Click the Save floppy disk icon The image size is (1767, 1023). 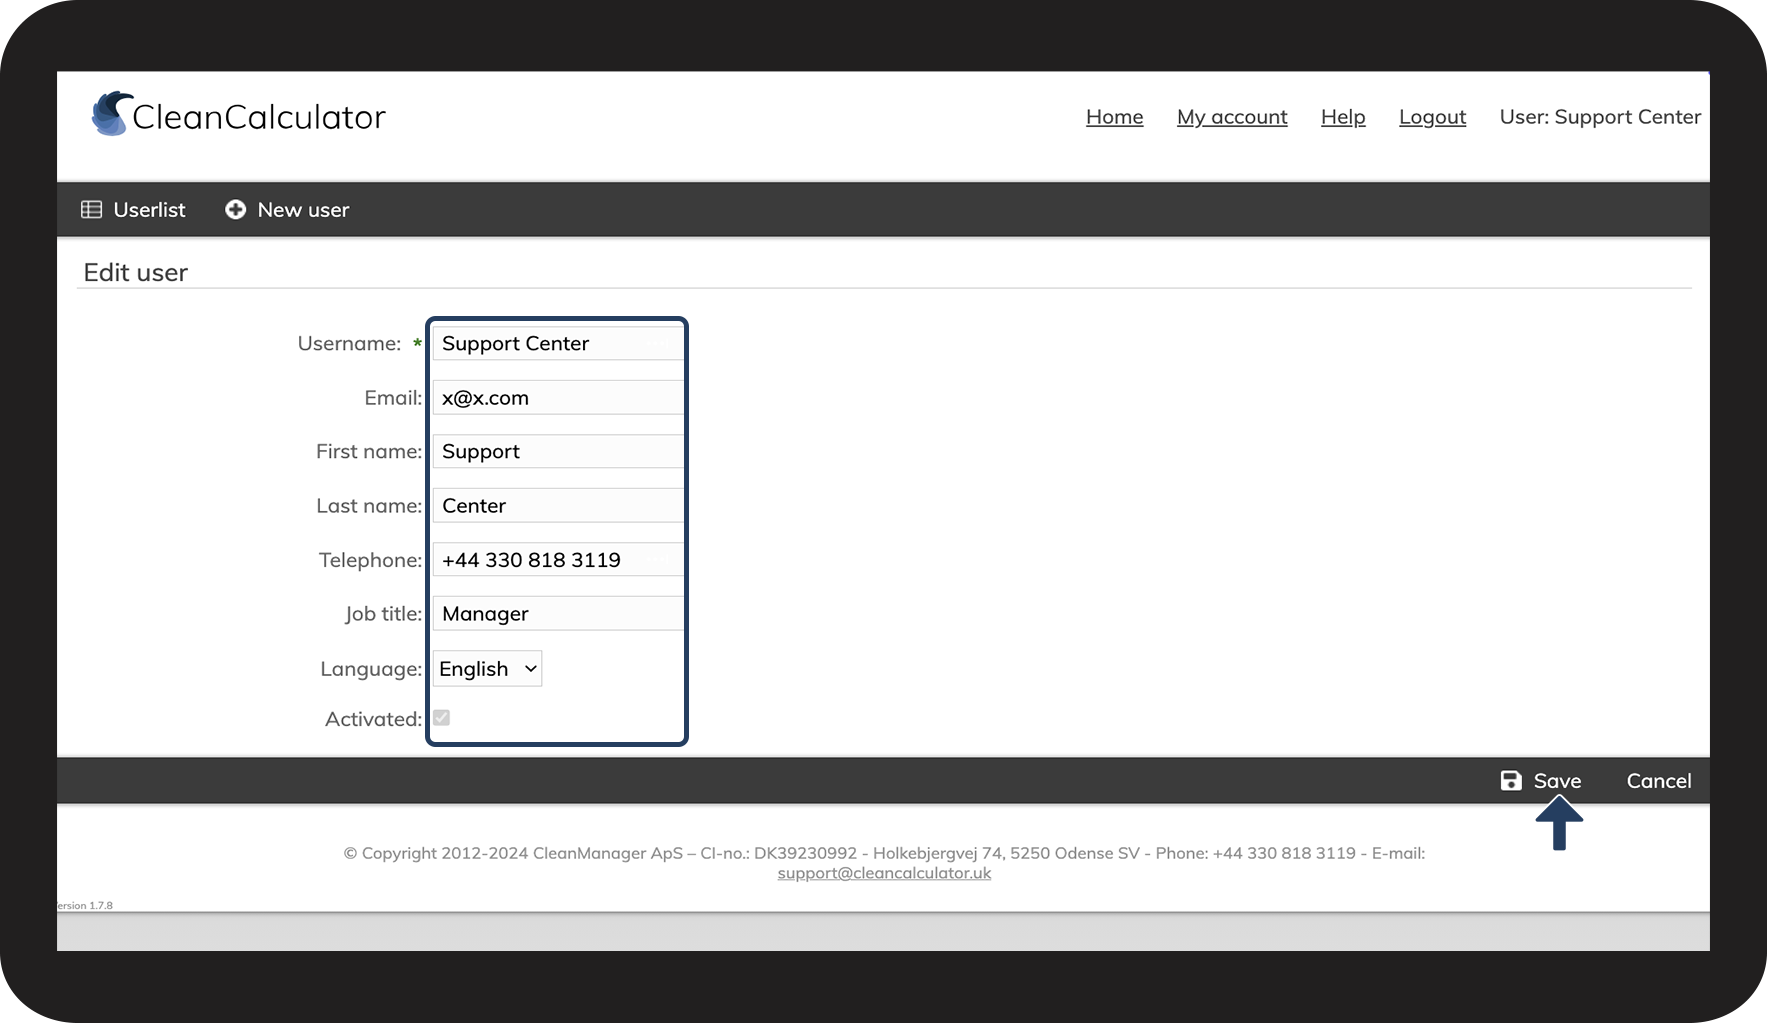1511,781
